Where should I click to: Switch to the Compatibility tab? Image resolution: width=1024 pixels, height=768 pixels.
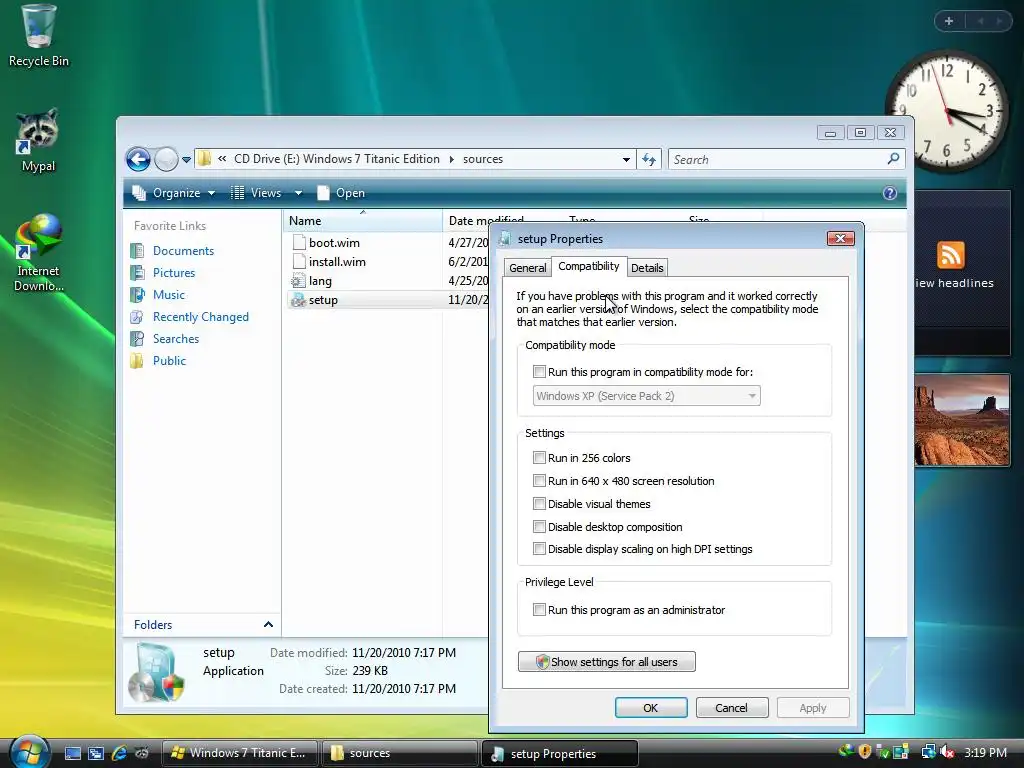[589, 266]
